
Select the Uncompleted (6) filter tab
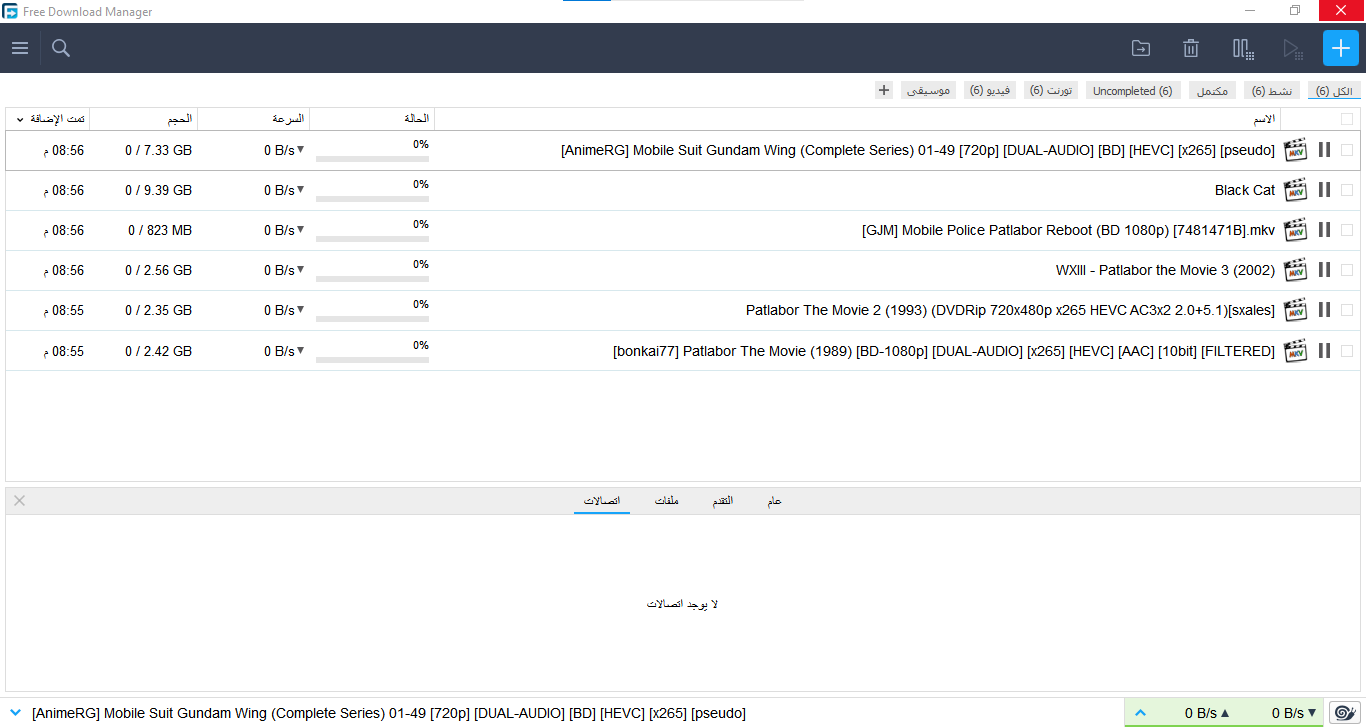tap(1132, 91)
